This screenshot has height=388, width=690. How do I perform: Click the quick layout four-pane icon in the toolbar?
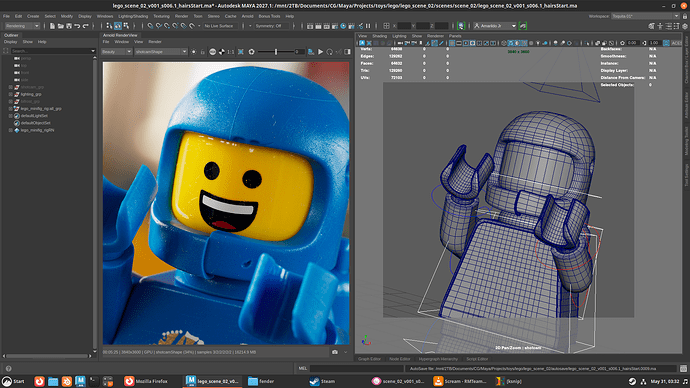coord(386,26)
